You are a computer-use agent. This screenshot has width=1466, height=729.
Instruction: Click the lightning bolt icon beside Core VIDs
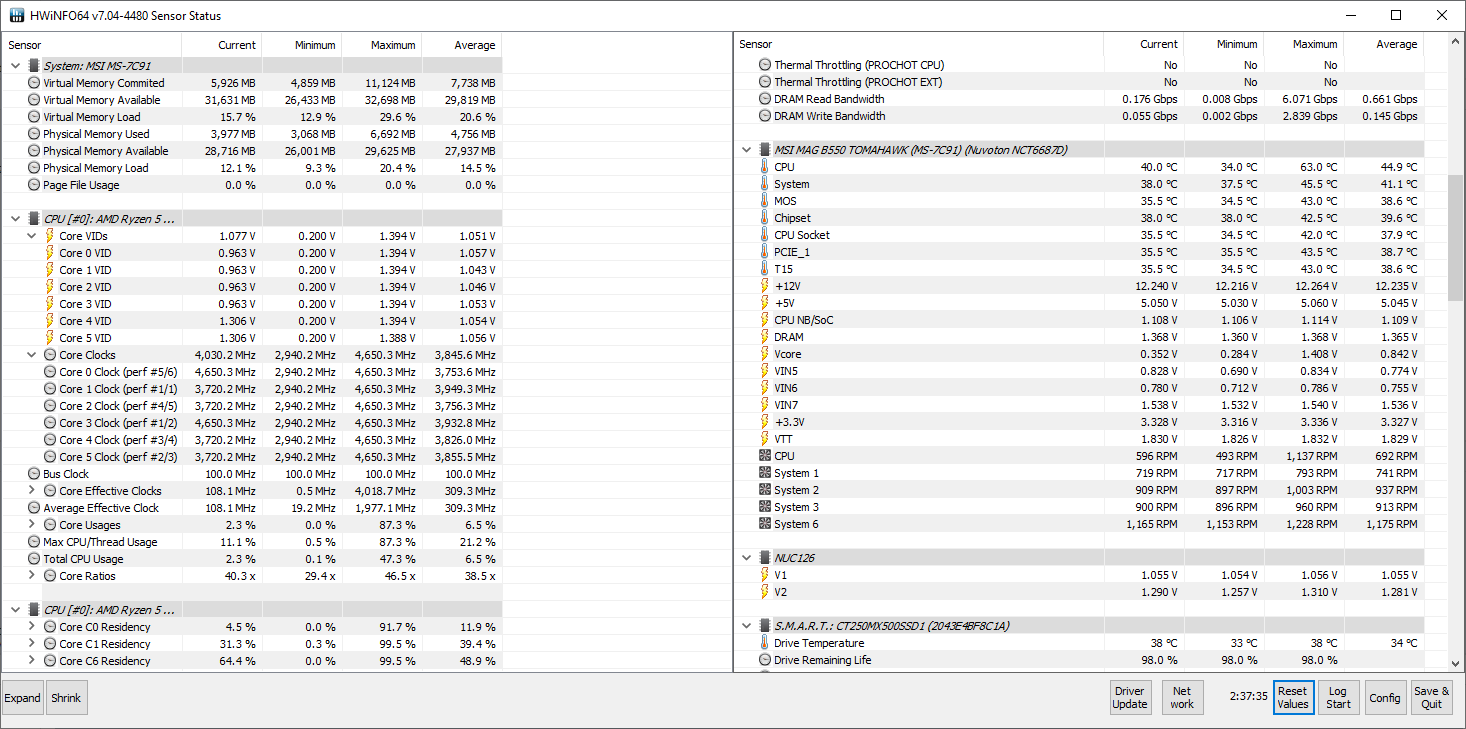tap(50, 236)
